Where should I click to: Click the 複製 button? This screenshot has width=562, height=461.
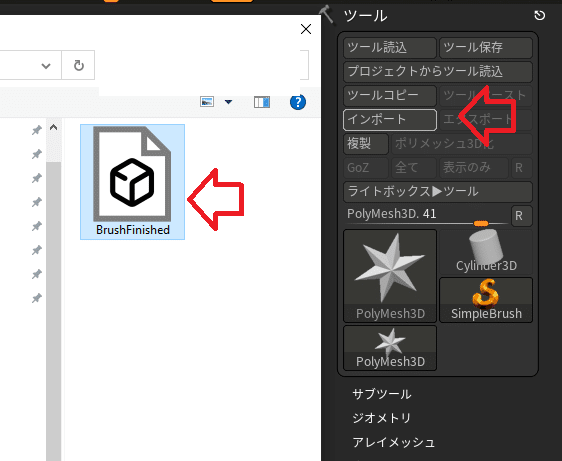366,144
